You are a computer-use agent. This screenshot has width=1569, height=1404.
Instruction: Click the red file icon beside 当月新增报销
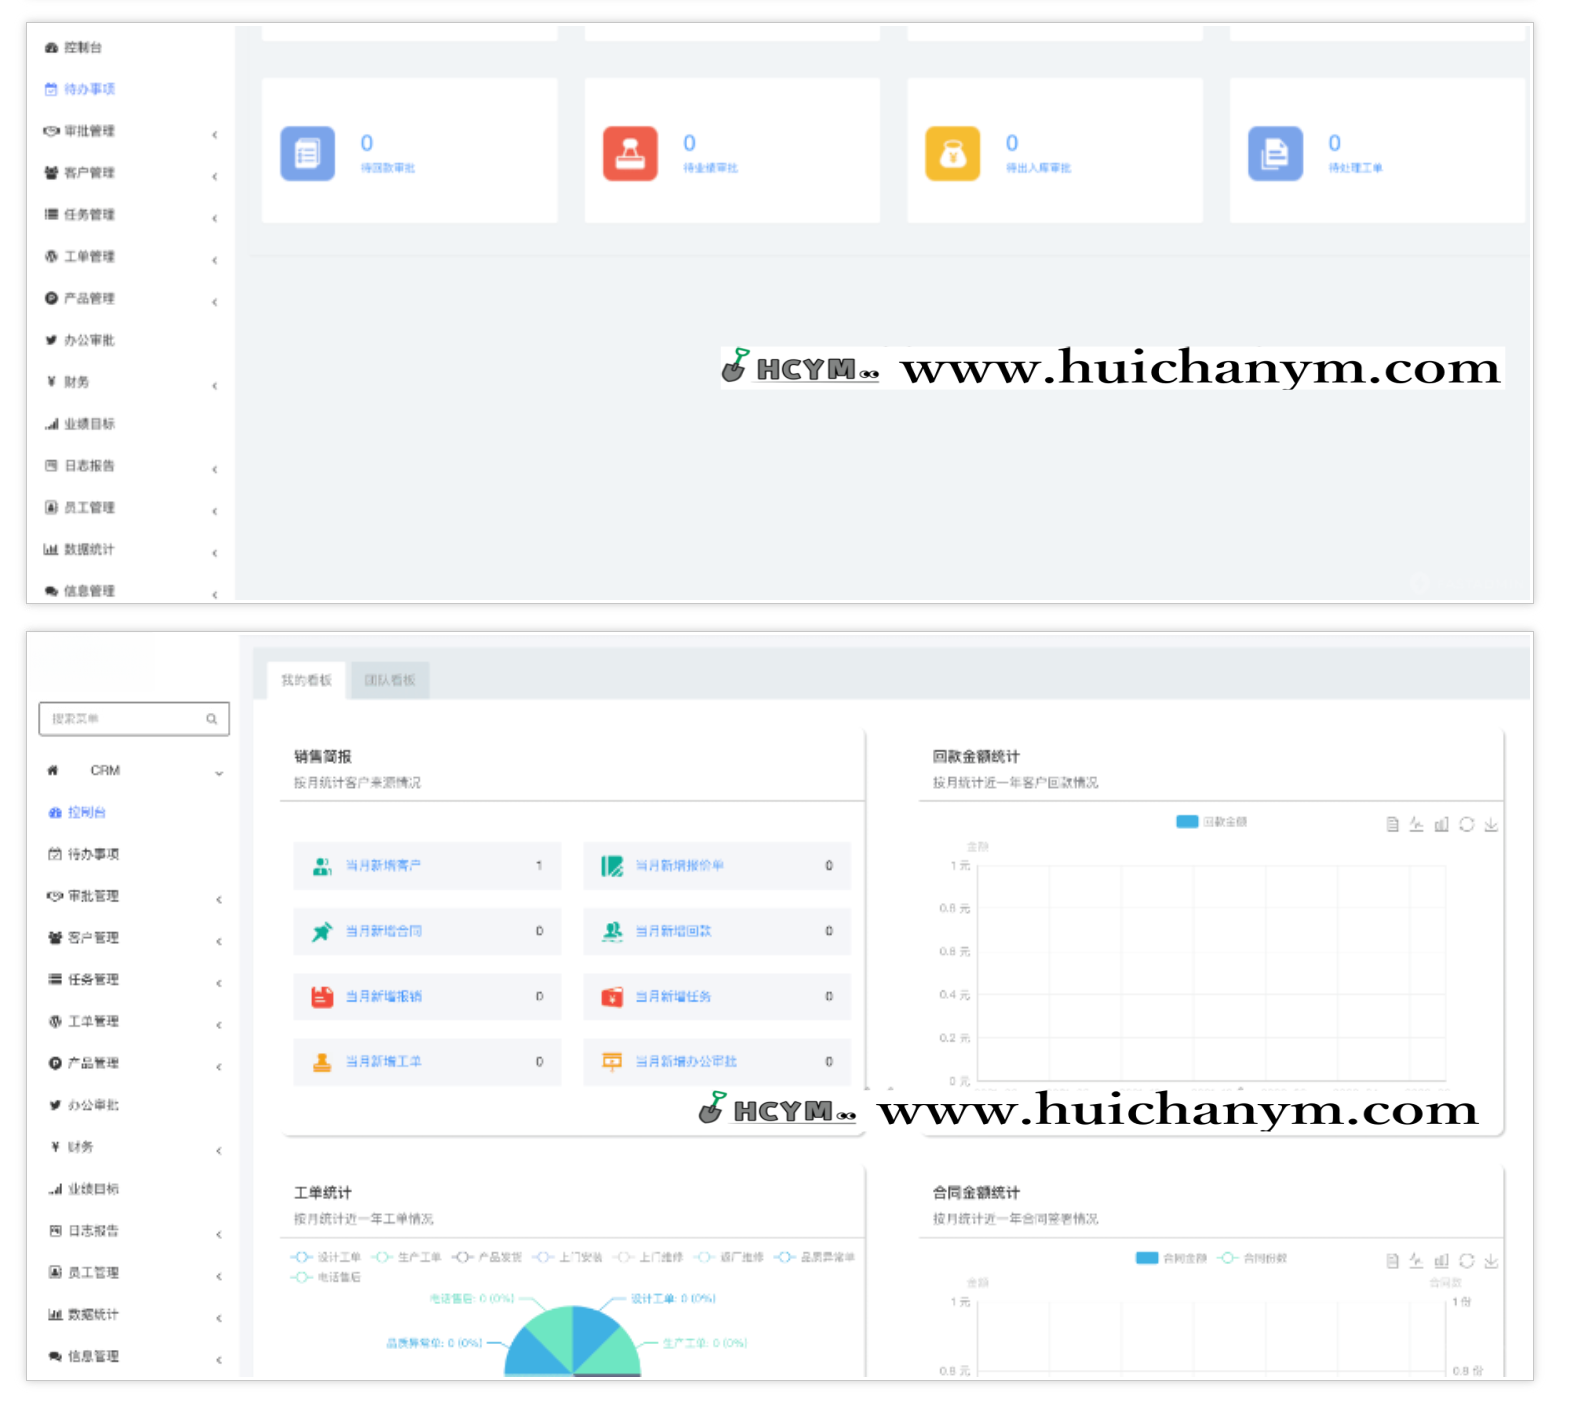(x=321, y=997)
